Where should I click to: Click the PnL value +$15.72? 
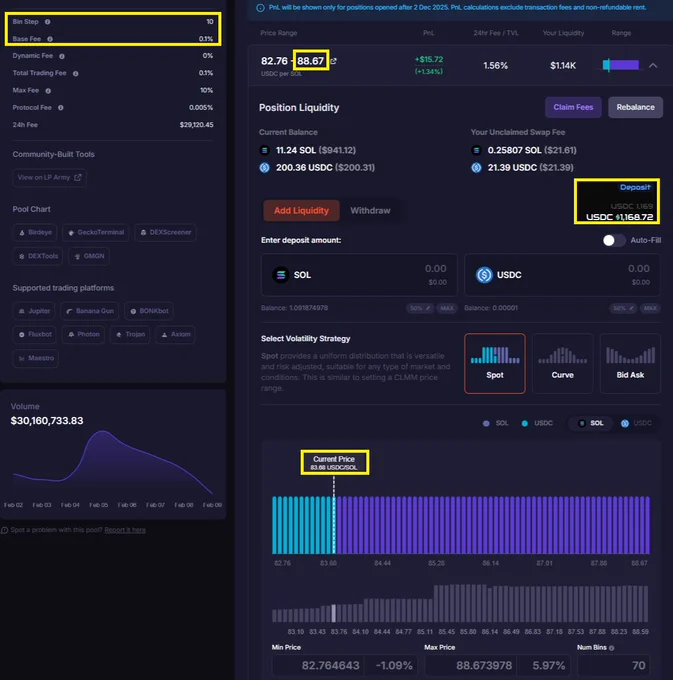pos(429,60)
